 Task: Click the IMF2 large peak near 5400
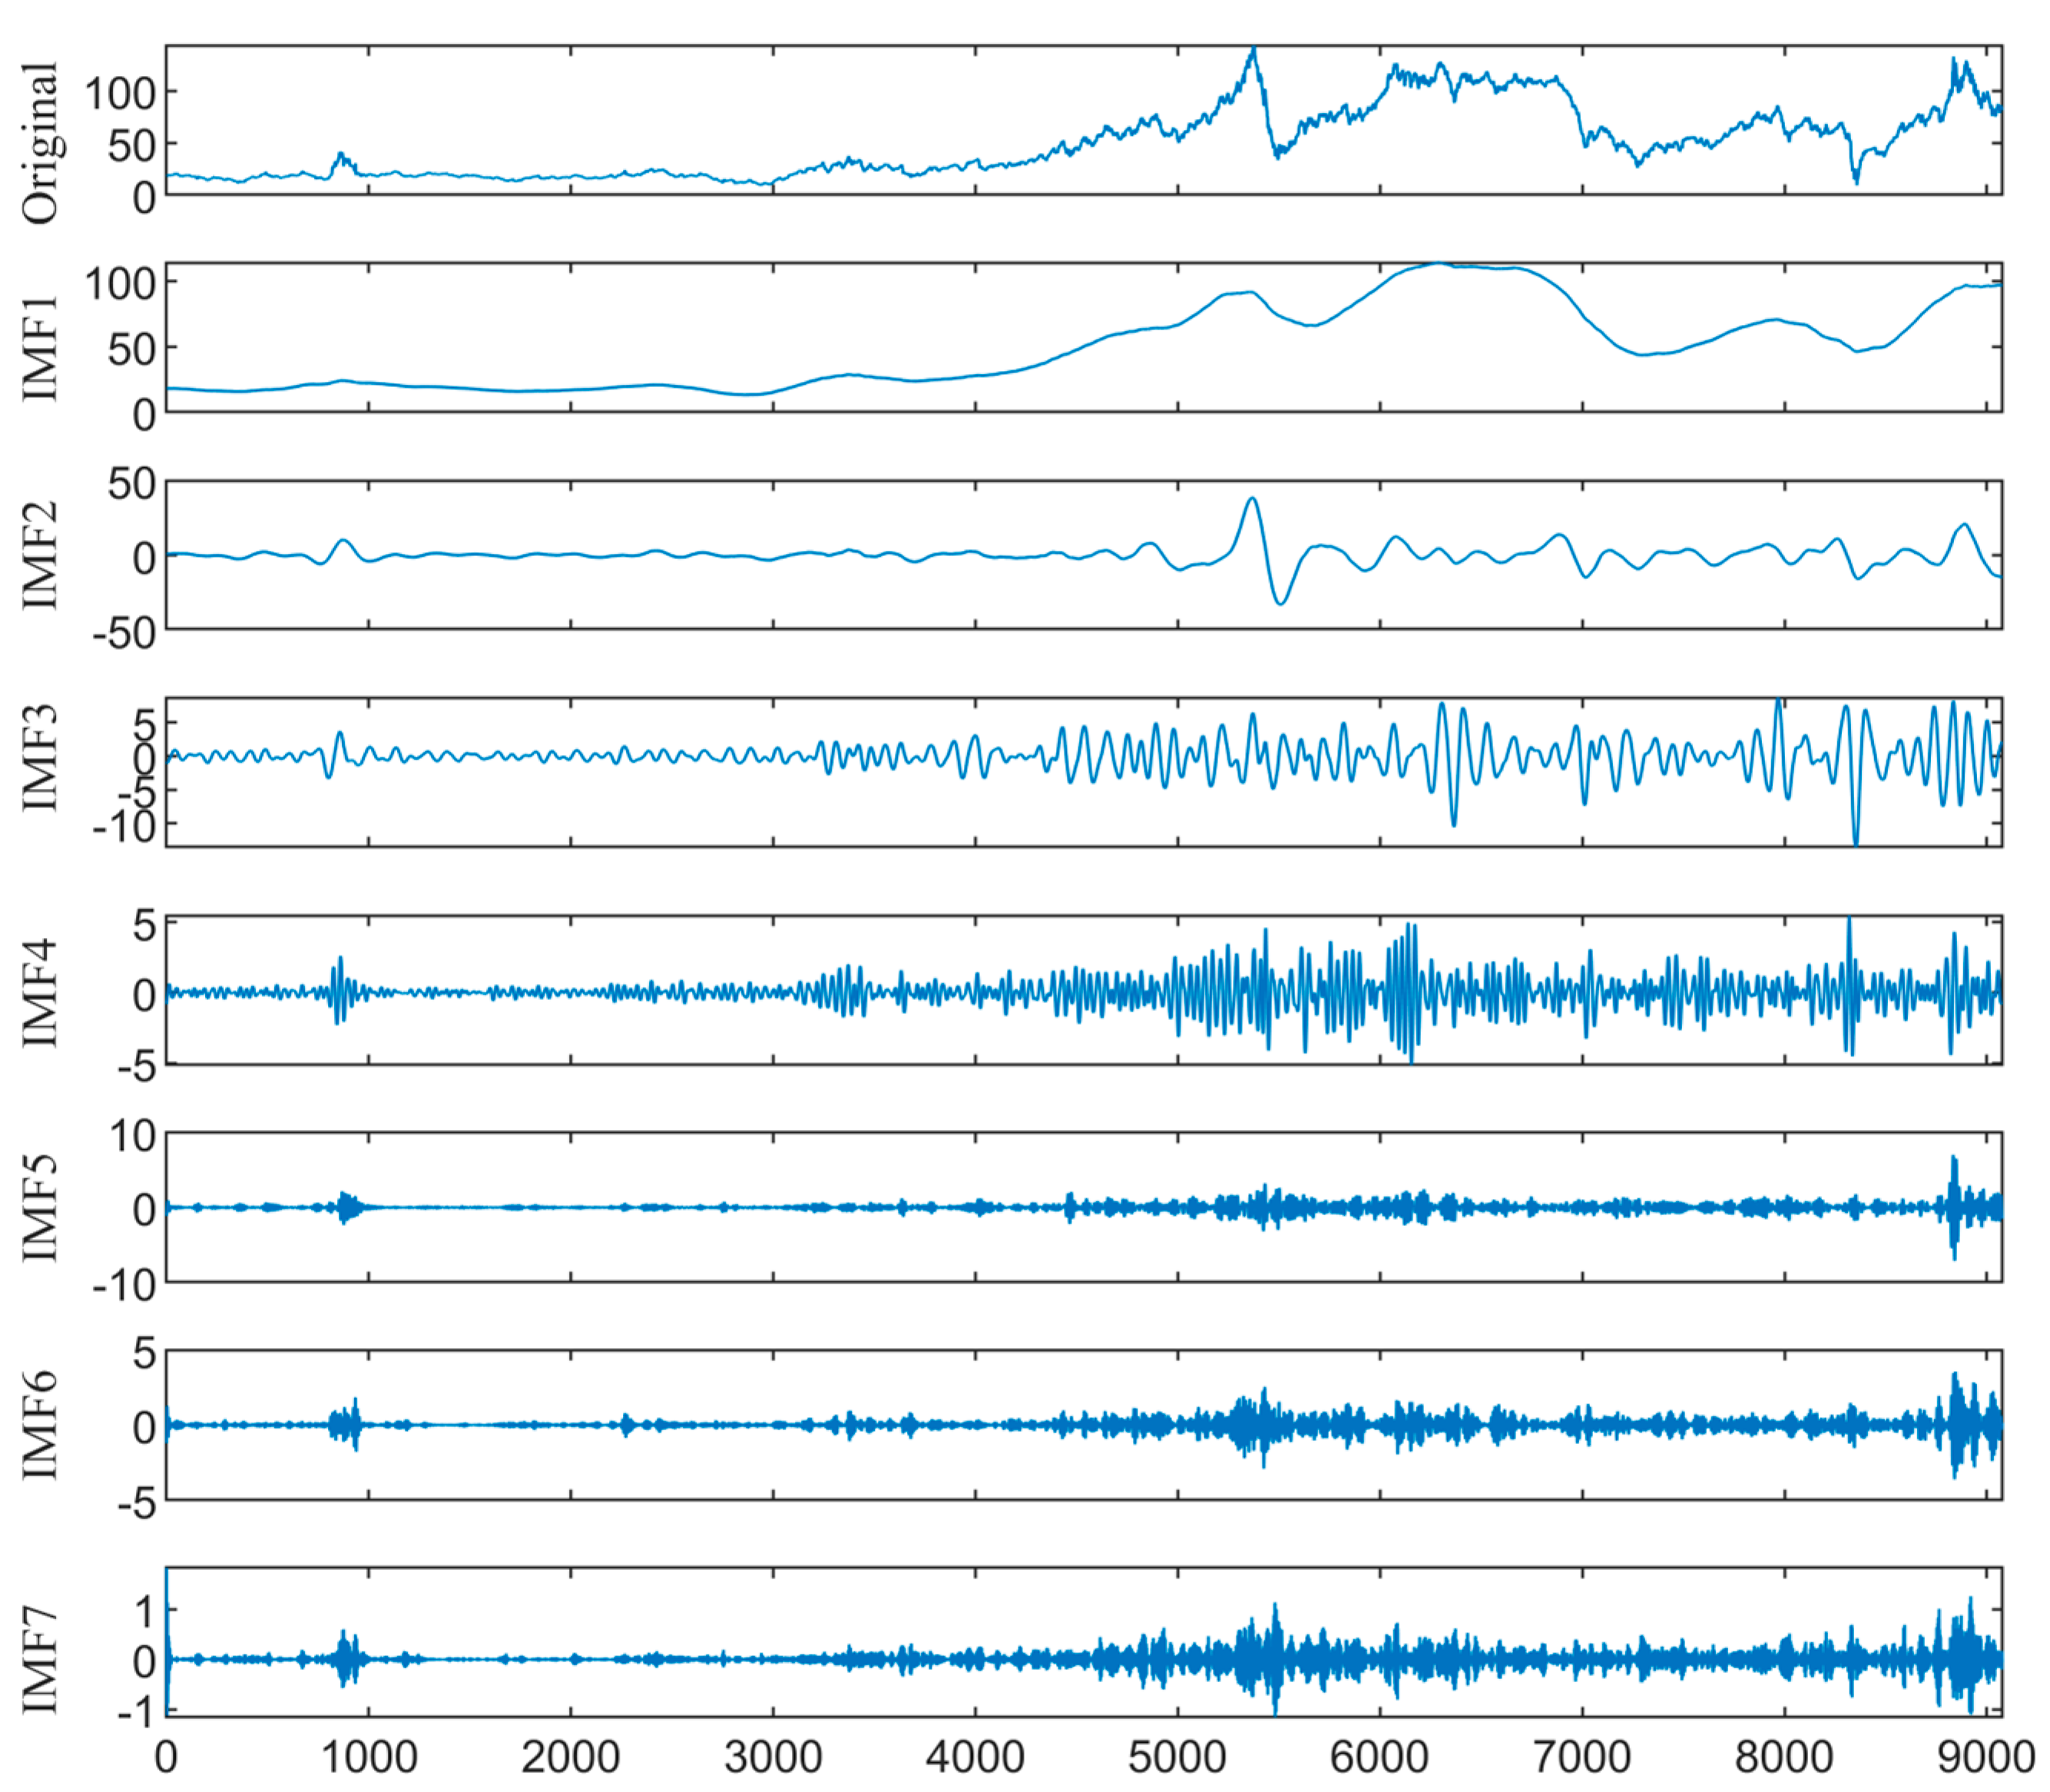pyautogui.click(x=1251, y=499)
